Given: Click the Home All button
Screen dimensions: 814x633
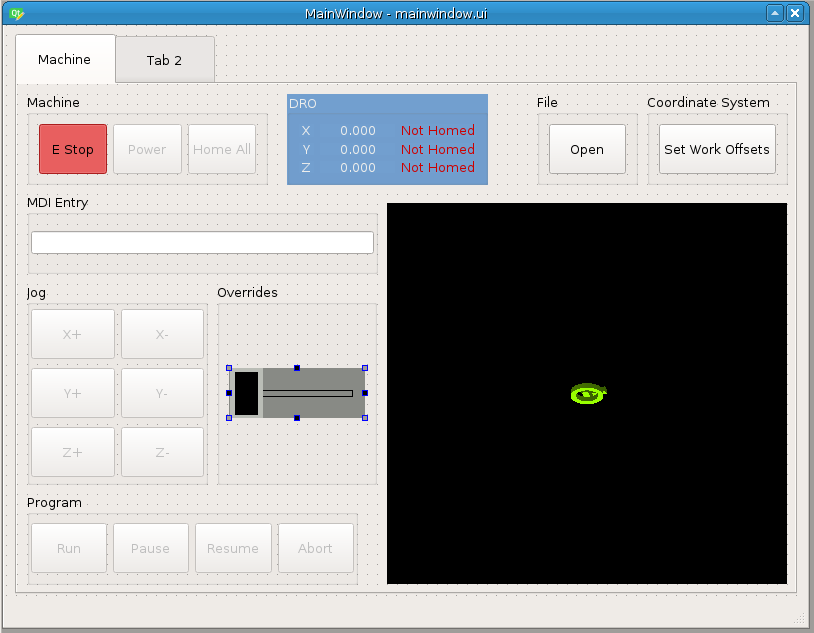Looking at the screenshot, I should [x=222, y=149].
